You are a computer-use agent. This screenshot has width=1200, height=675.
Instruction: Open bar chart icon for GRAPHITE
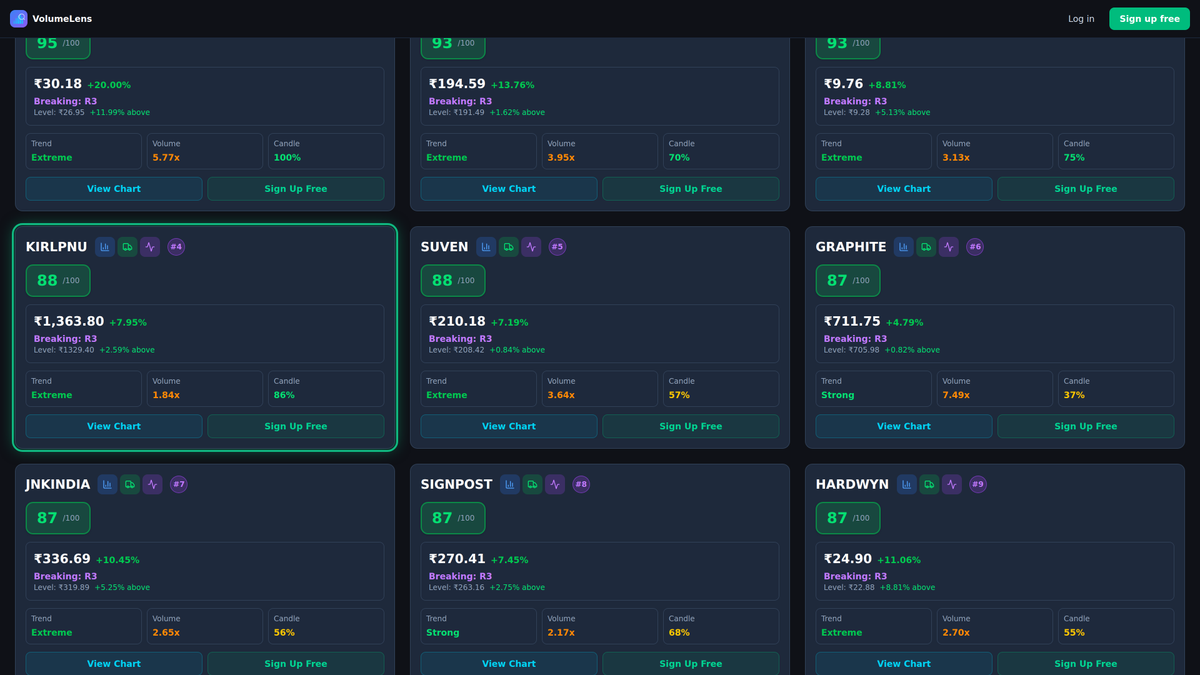[904, 247]
